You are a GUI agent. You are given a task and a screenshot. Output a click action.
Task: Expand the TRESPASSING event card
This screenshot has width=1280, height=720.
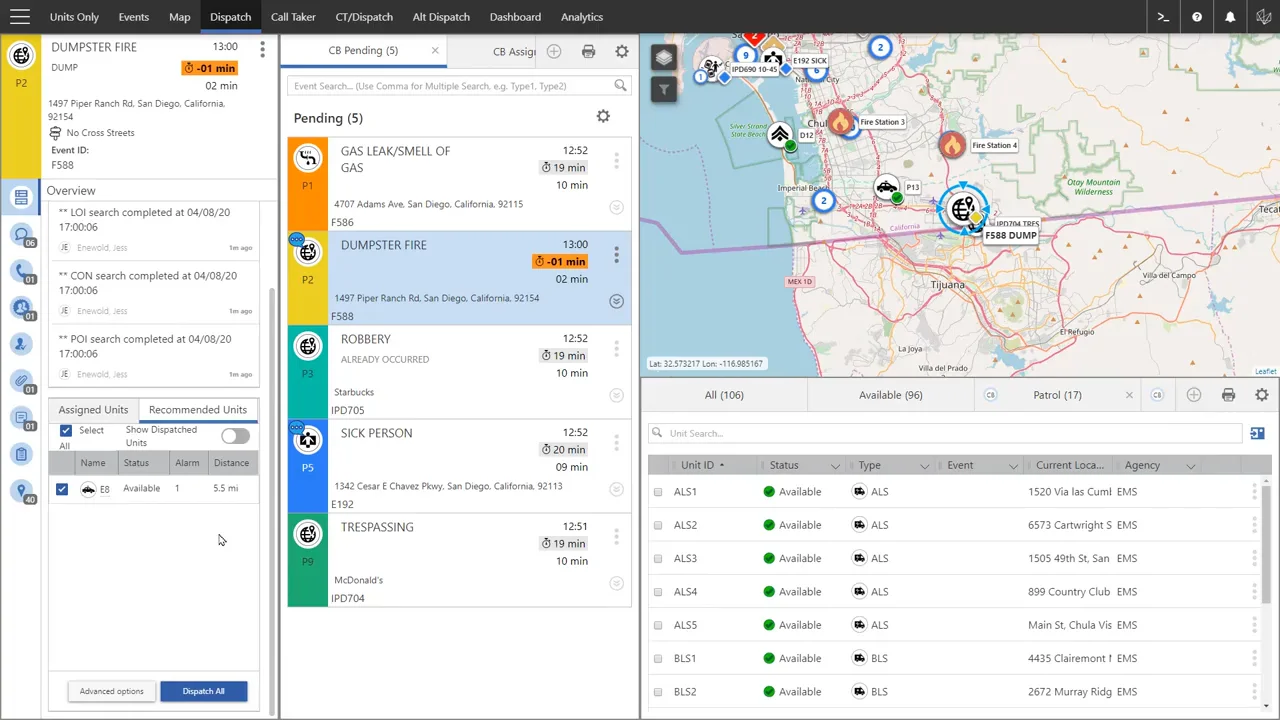tap(616, 583)
